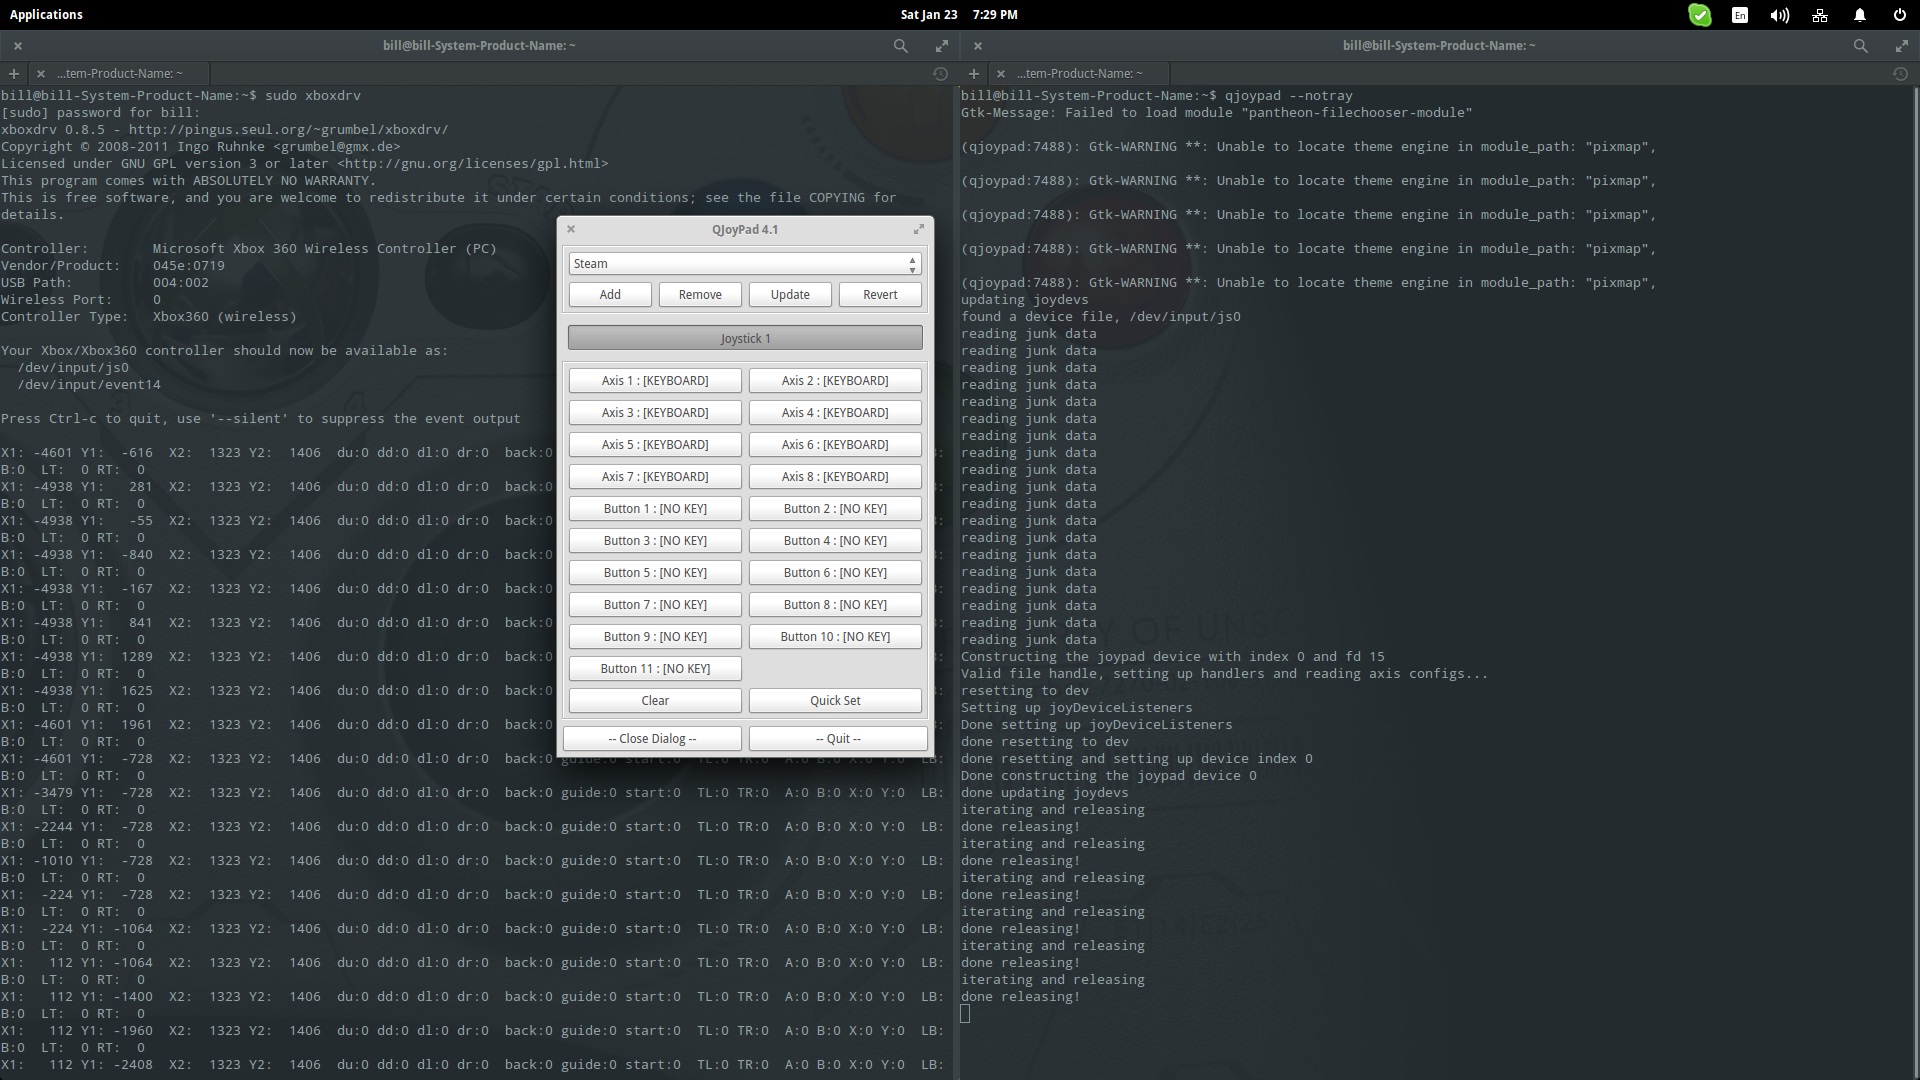Click the 'qjoypad --notray' command line text
This screenshot has height=1080, width=1920.
tap(1288, 96)
